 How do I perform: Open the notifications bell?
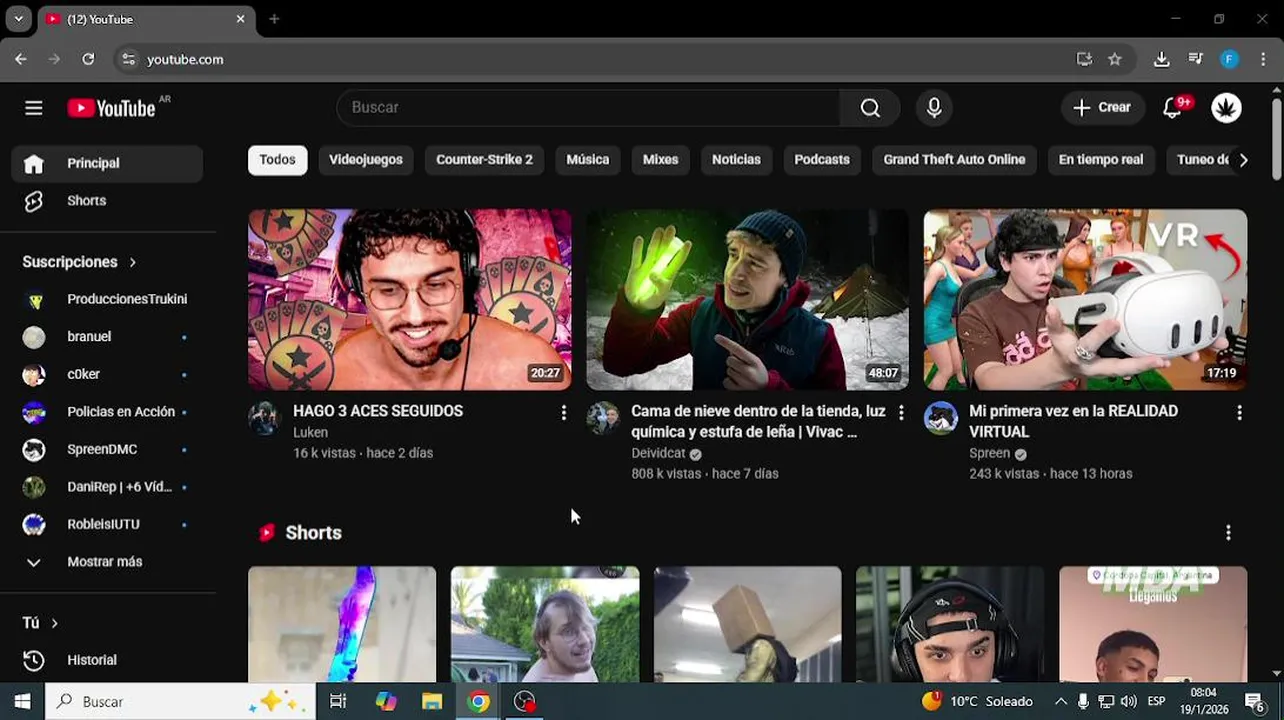[x=1173, y=108]
